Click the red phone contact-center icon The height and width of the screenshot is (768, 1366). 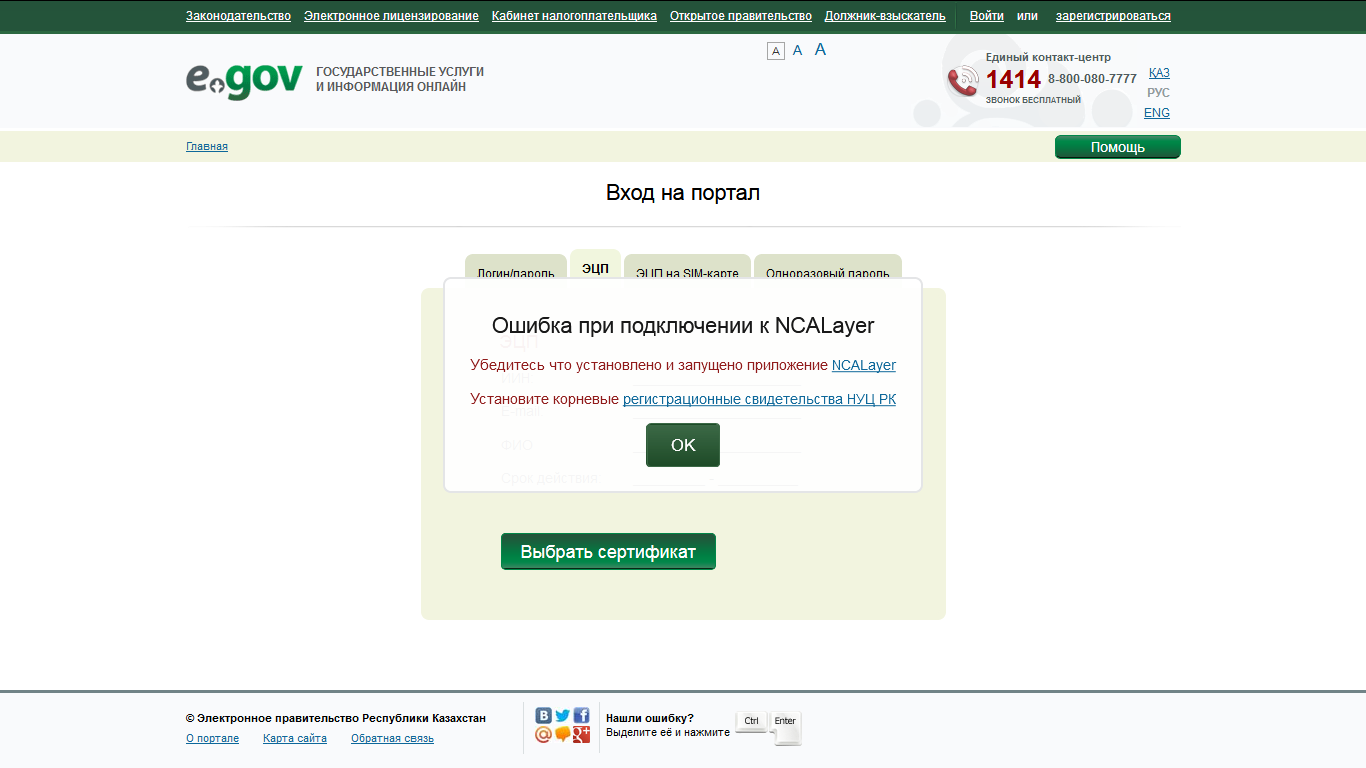963,80
